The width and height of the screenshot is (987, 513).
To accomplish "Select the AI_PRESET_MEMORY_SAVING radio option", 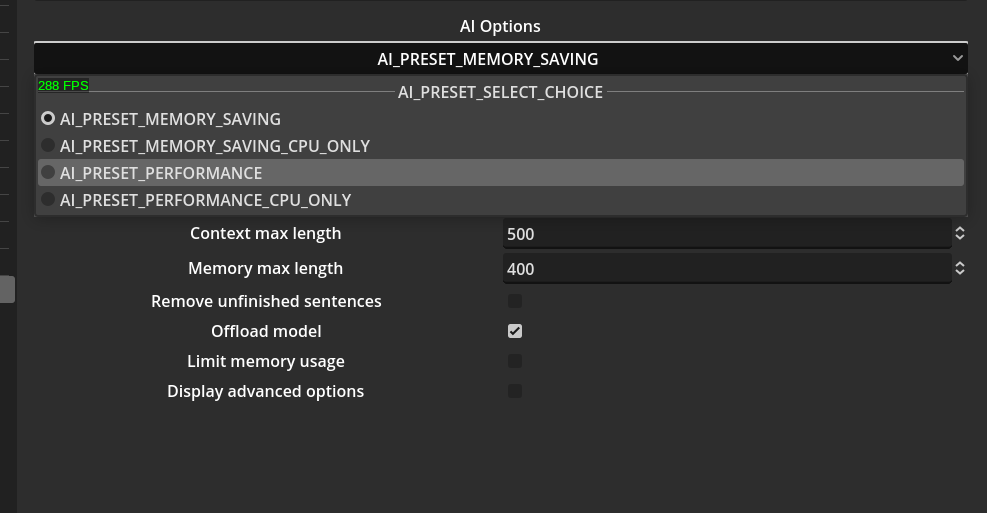I will tap(48, 119).
